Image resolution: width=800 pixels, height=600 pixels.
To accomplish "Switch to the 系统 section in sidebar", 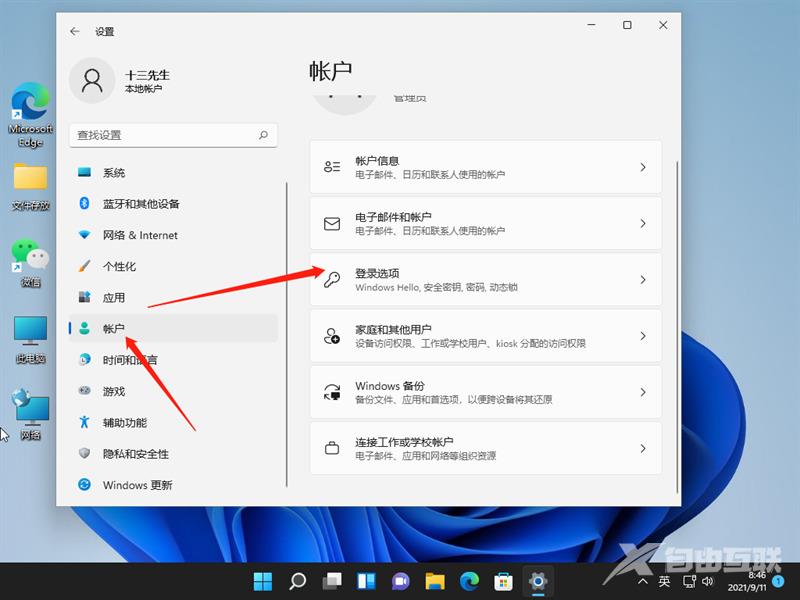I will (x=113, y=172).
